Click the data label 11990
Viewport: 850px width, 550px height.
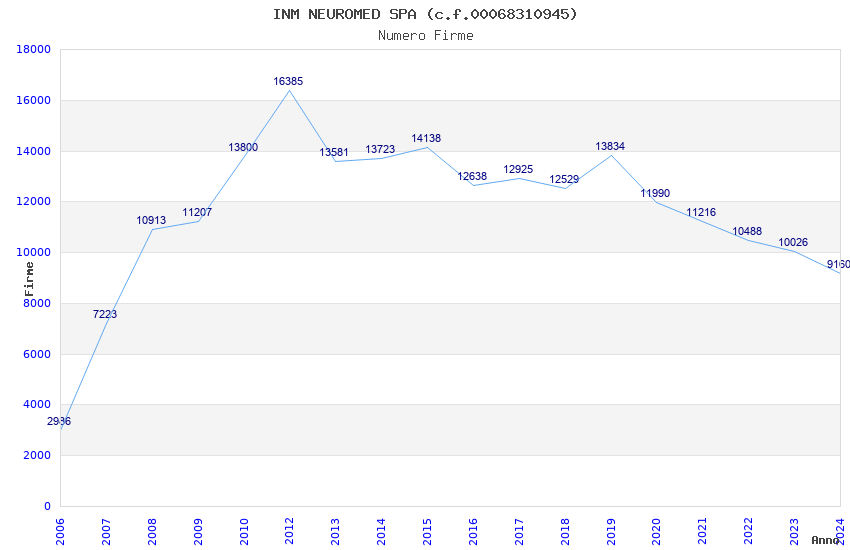click(655, 193)
